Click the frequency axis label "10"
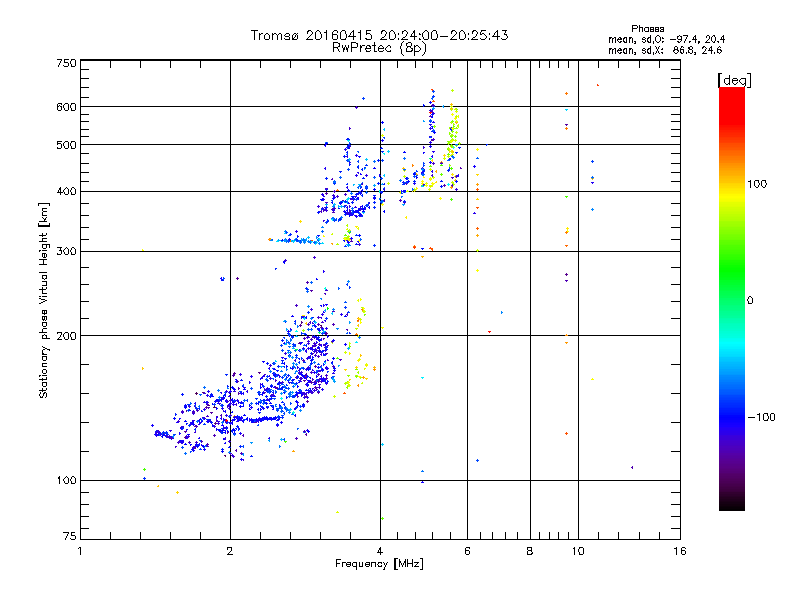800x600 pixels. pyautogui.click(x=578, y=552)
